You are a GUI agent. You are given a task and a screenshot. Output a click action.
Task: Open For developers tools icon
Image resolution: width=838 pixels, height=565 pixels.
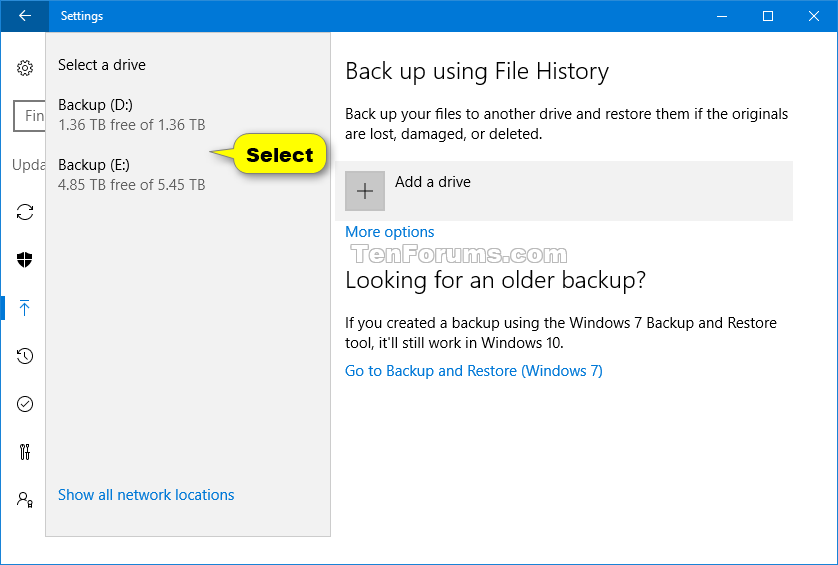25,452
